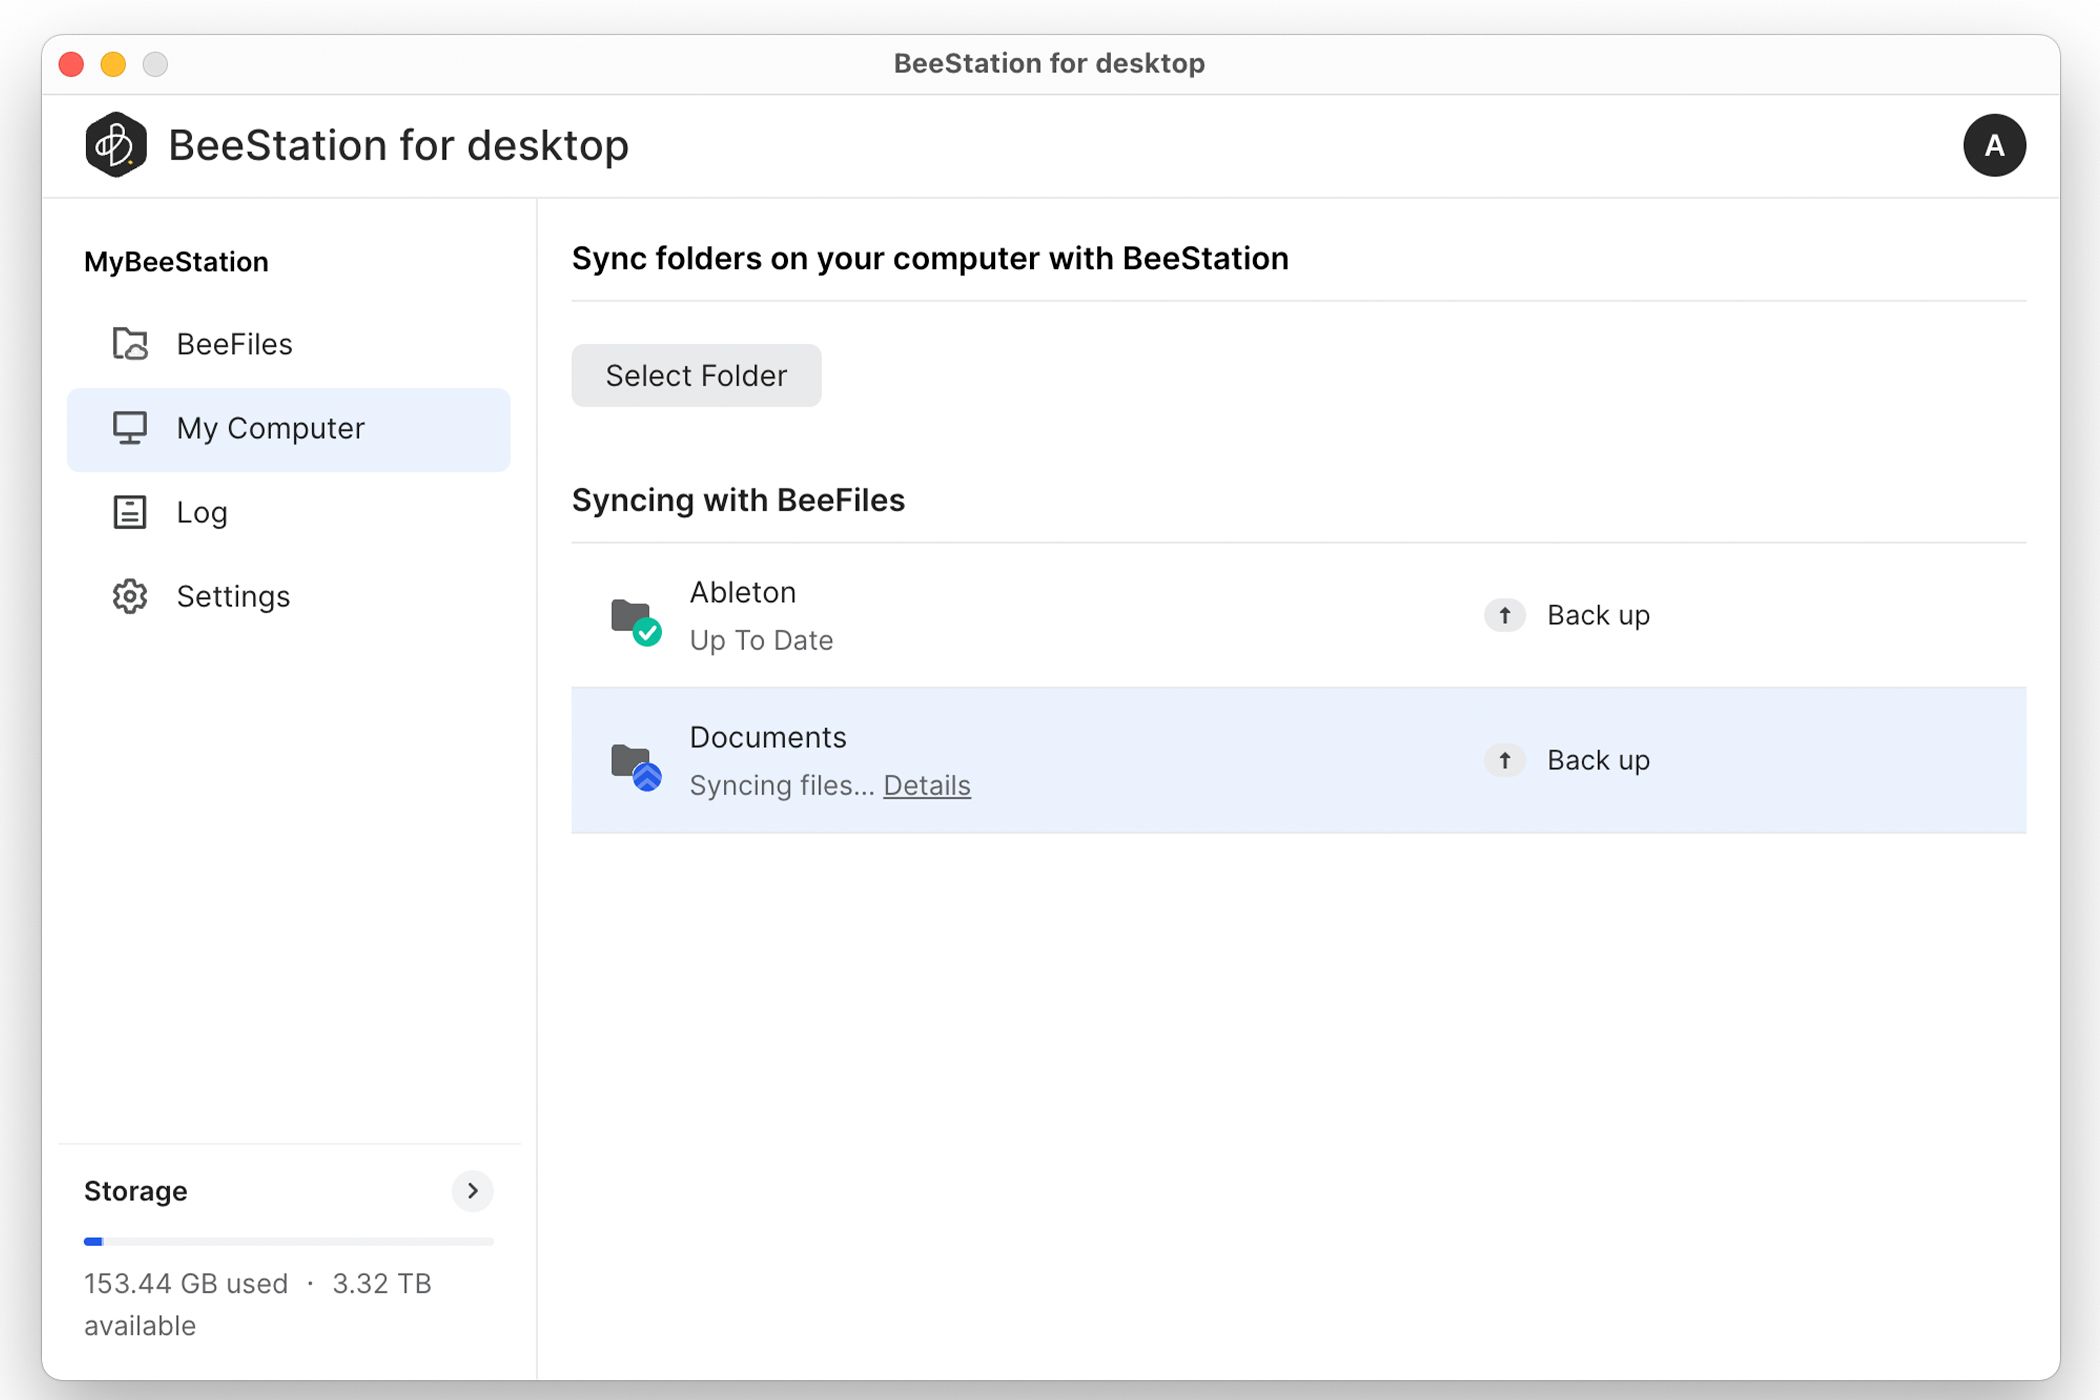Minimize the window with the yellow button
The image size is (2100, 1400).
click(113, 64)
